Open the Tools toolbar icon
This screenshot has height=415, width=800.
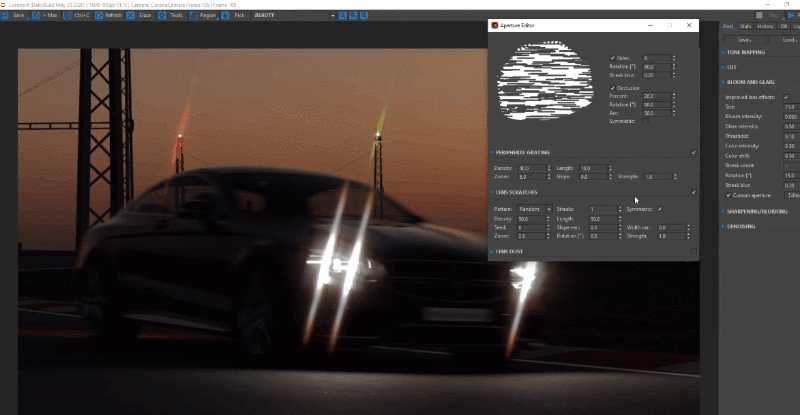[163, 16]
